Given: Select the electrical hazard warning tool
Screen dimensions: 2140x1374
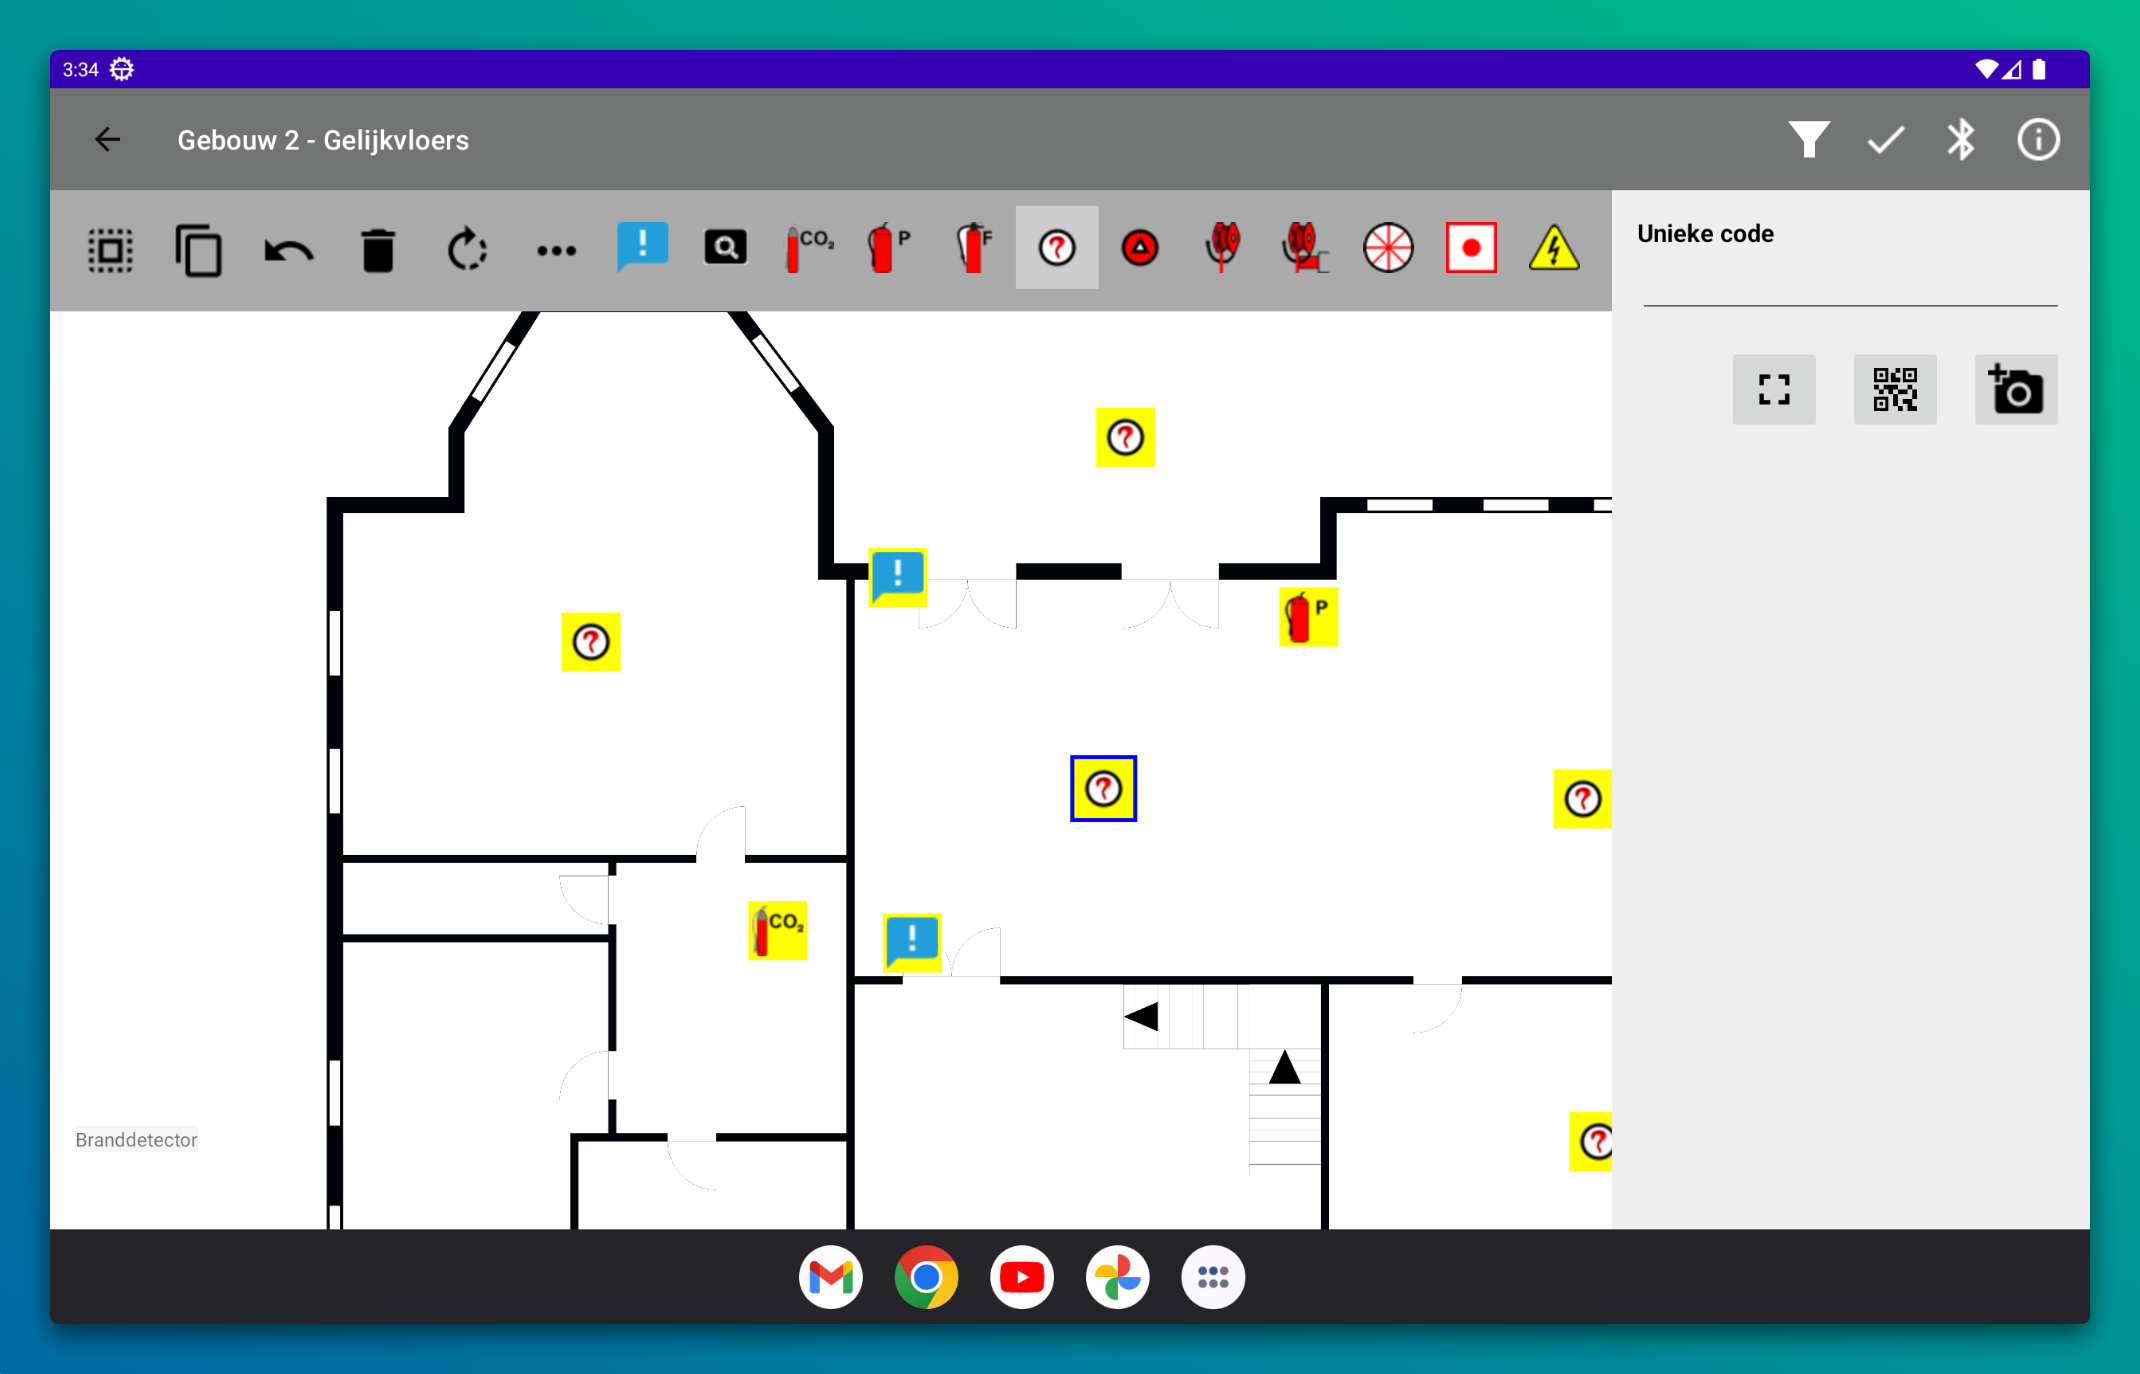Looking at the screenshot, I should [x=1553, y=248].
